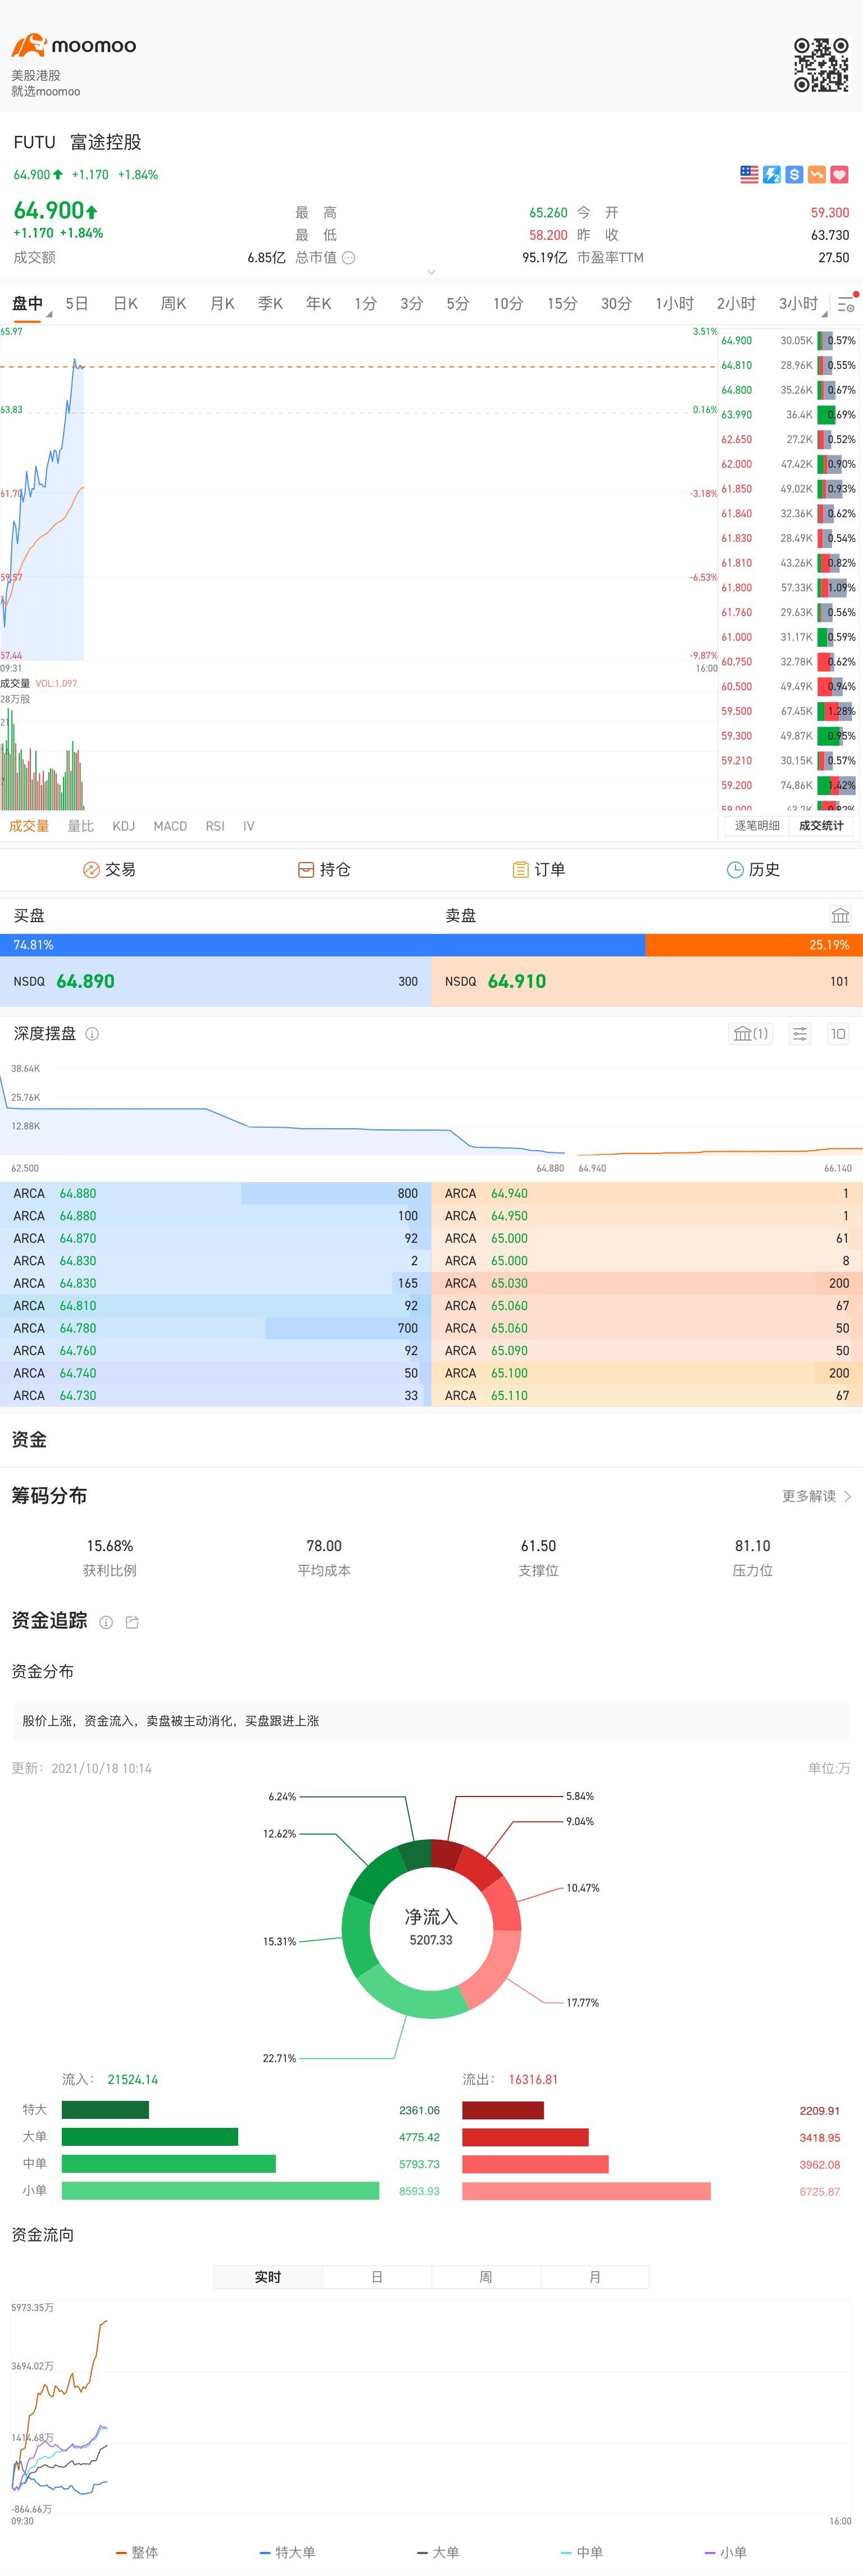The height and width of the screenshot is (2576, 863).
Task: Tap the moomoo bull logo
Action: click(29, 45)
